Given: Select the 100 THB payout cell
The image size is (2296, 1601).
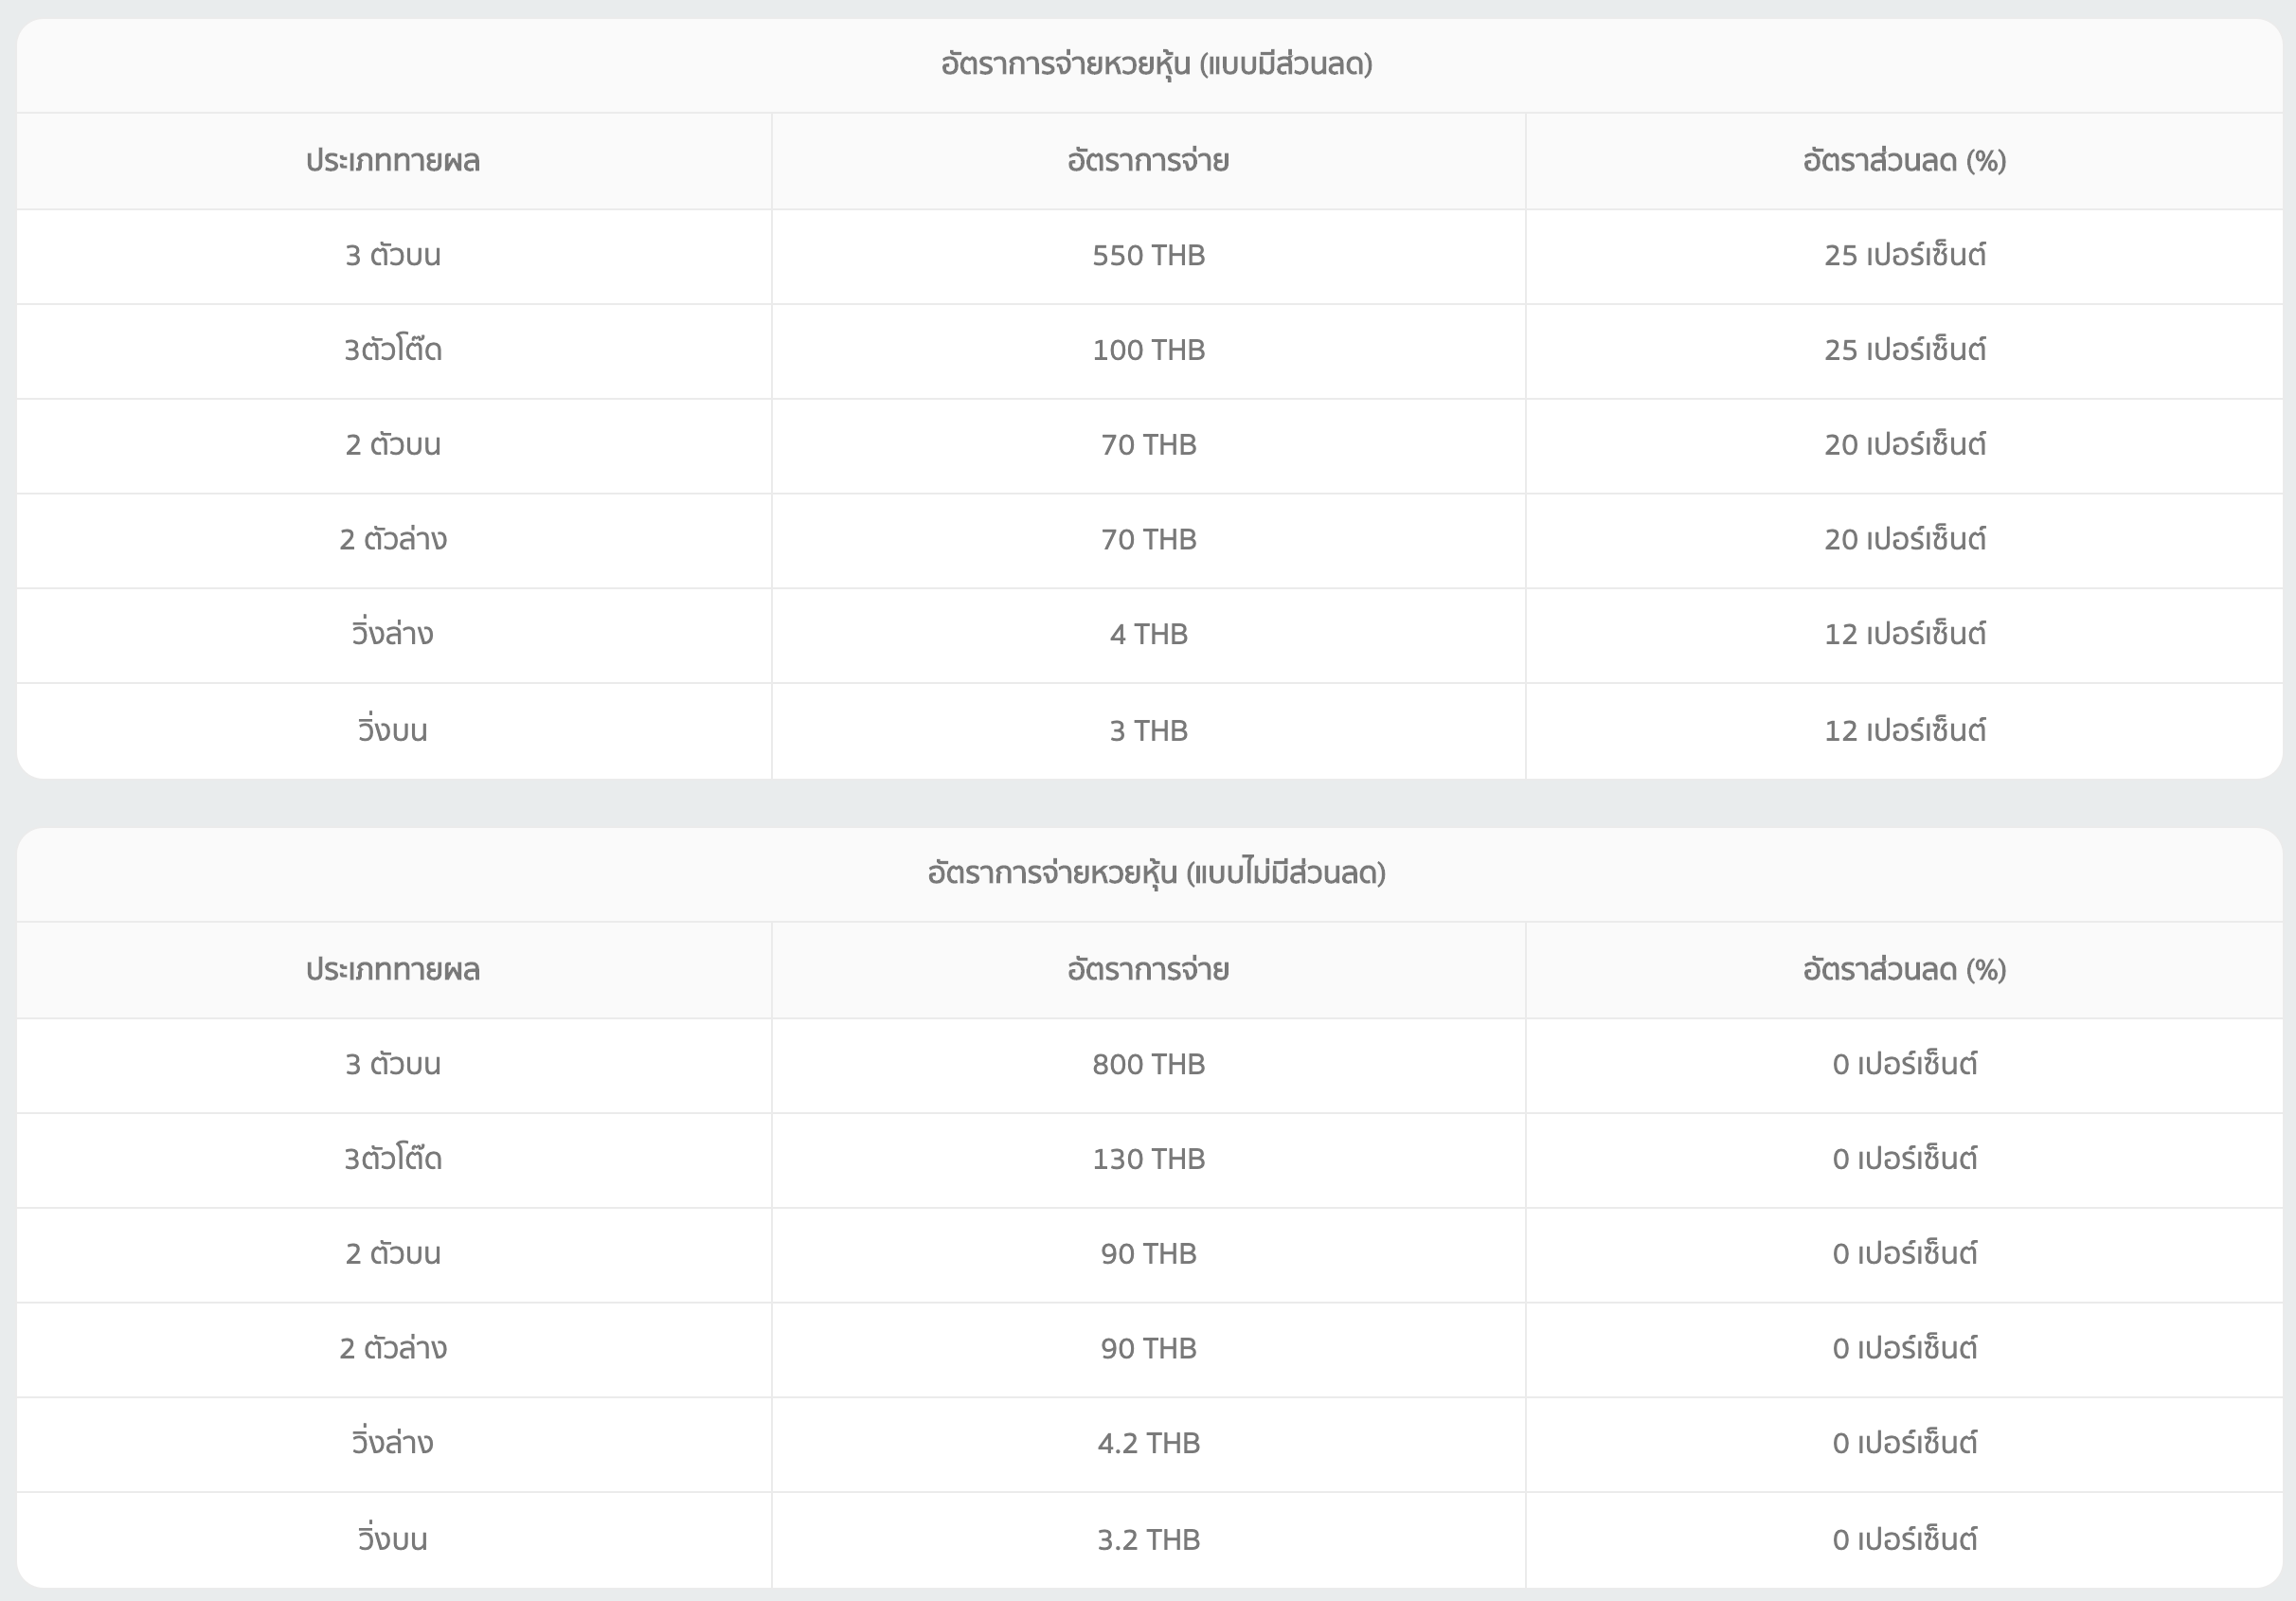Looking at the screenshot, I should click(x=1148, y=350).
